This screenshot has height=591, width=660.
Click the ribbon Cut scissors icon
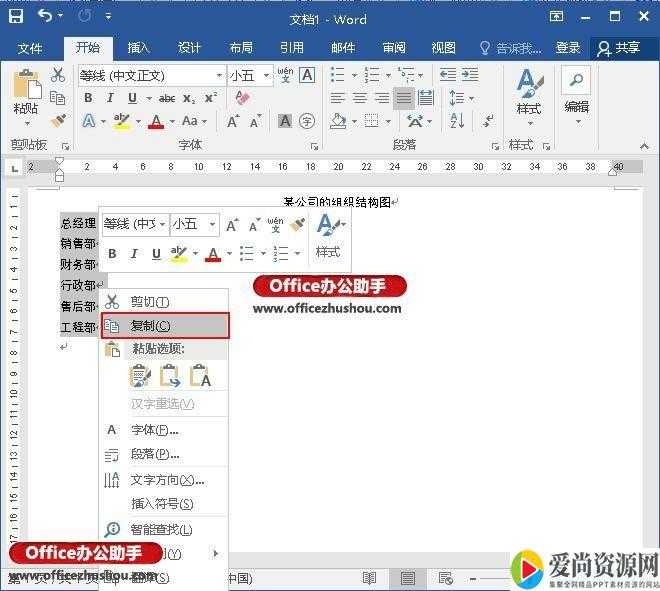[58, 75]
